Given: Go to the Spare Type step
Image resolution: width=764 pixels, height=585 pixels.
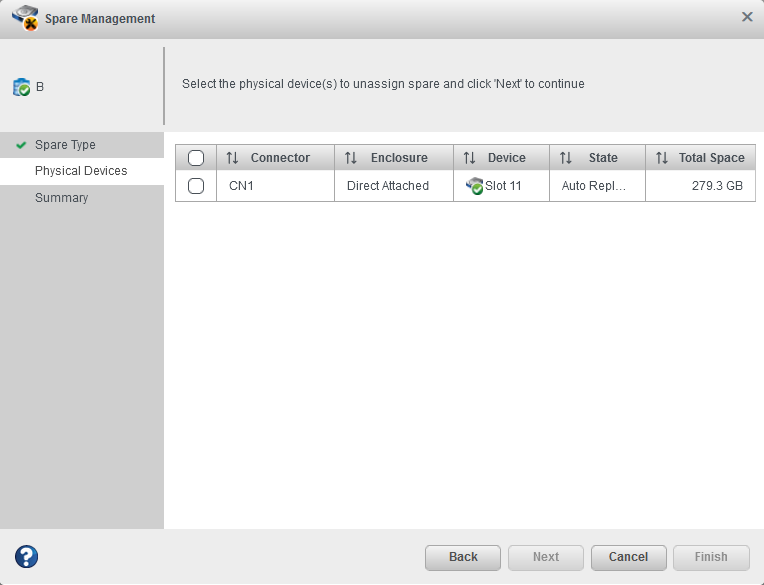Looking at the screenshot, I should (x=65, y=145).
